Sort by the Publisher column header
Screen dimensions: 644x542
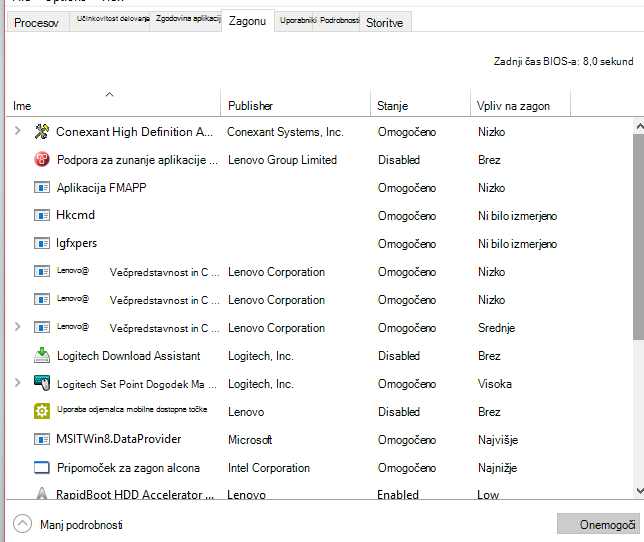click(x=295, y=103)
